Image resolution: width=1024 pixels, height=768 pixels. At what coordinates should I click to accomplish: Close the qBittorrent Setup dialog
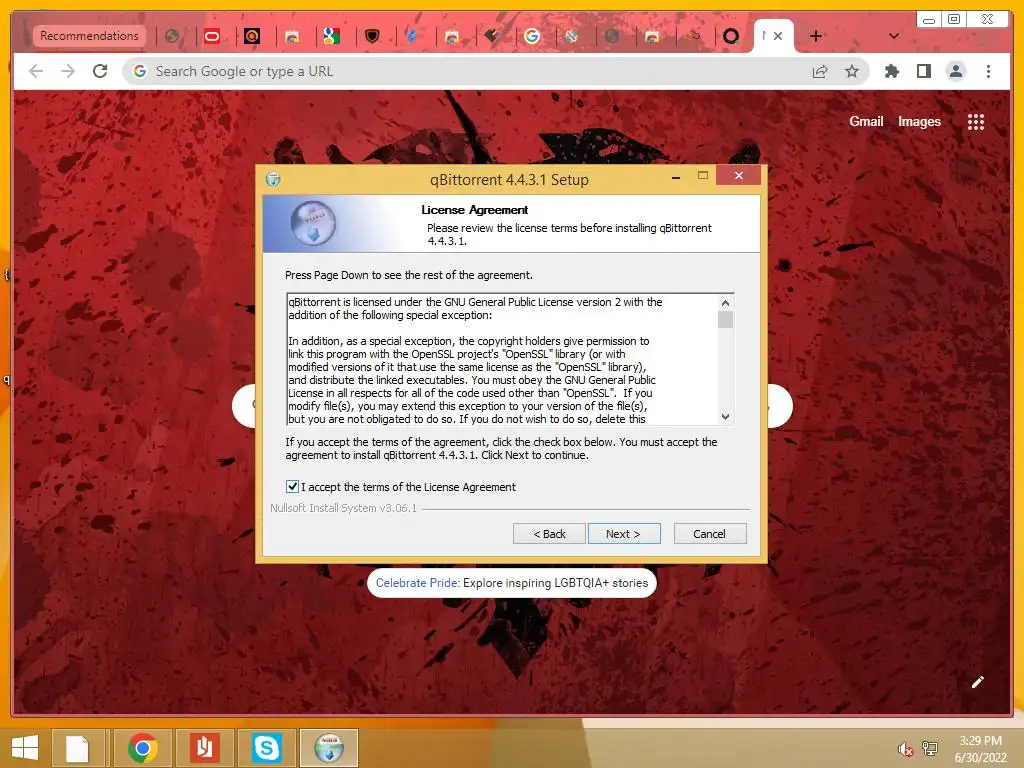point(739,175)
